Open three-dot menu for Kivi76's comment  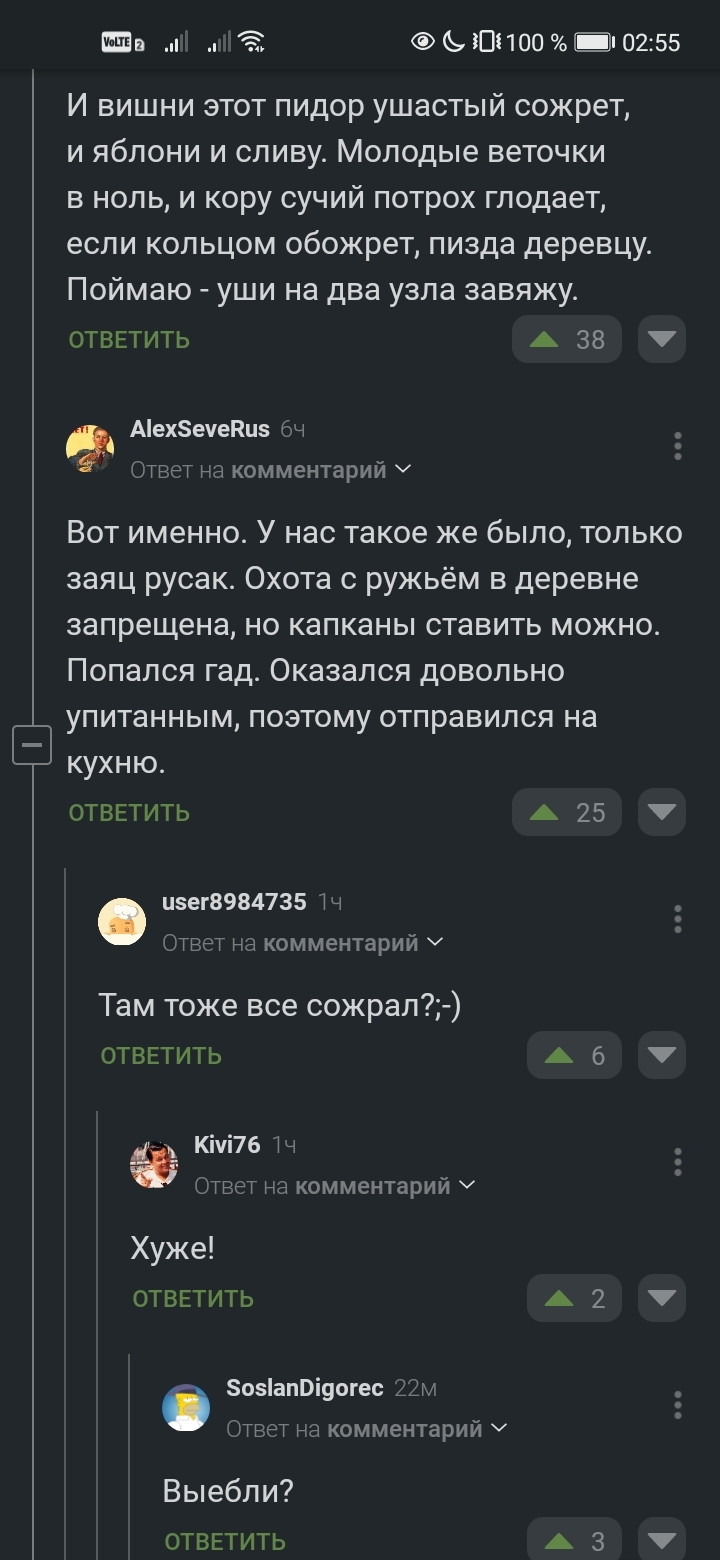[x=678, y=1162]
